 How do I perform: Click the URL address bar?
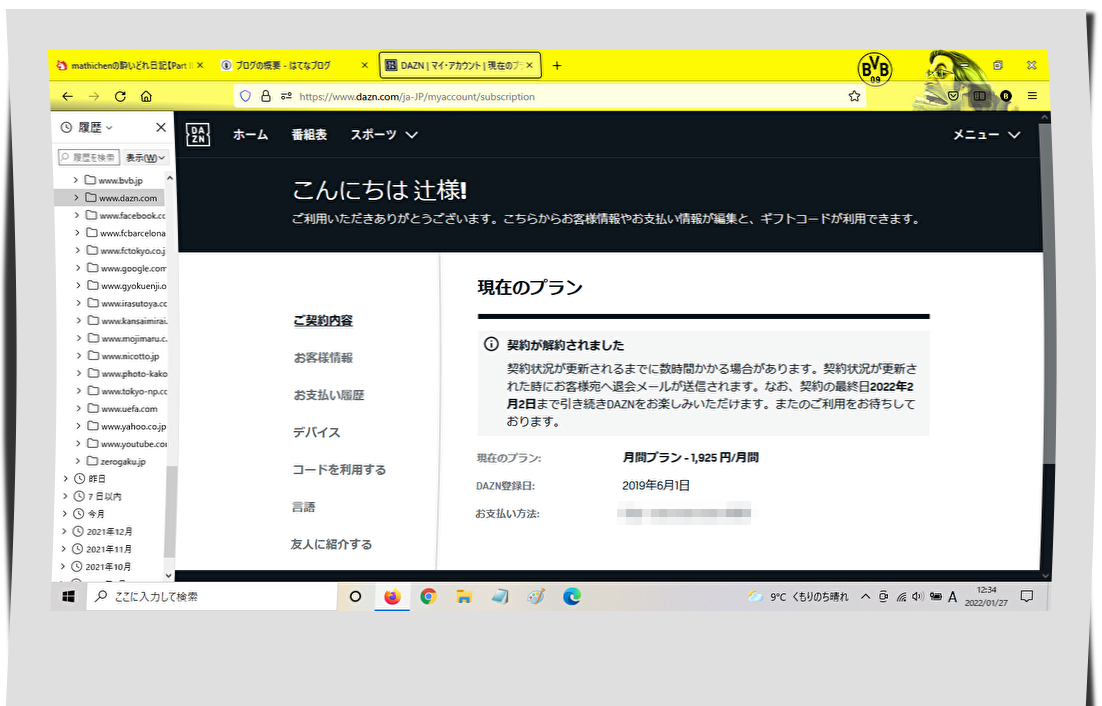coord(548,96)
